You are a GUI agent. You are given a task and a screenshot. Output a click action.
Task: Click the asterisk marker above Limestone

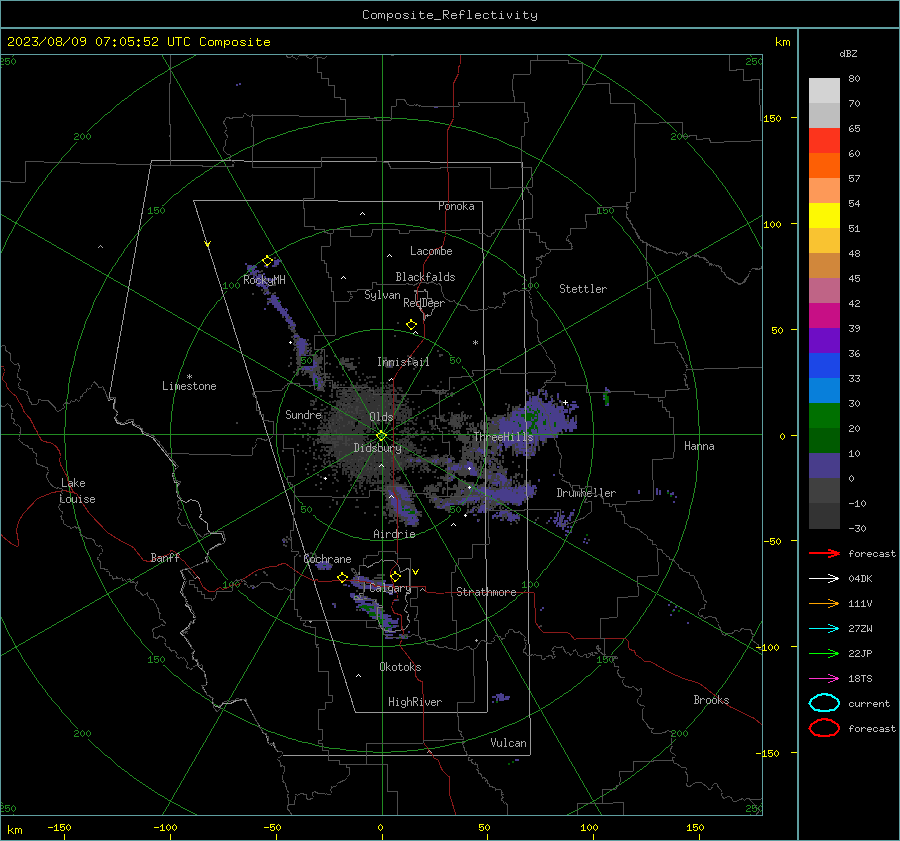(189, 377)
